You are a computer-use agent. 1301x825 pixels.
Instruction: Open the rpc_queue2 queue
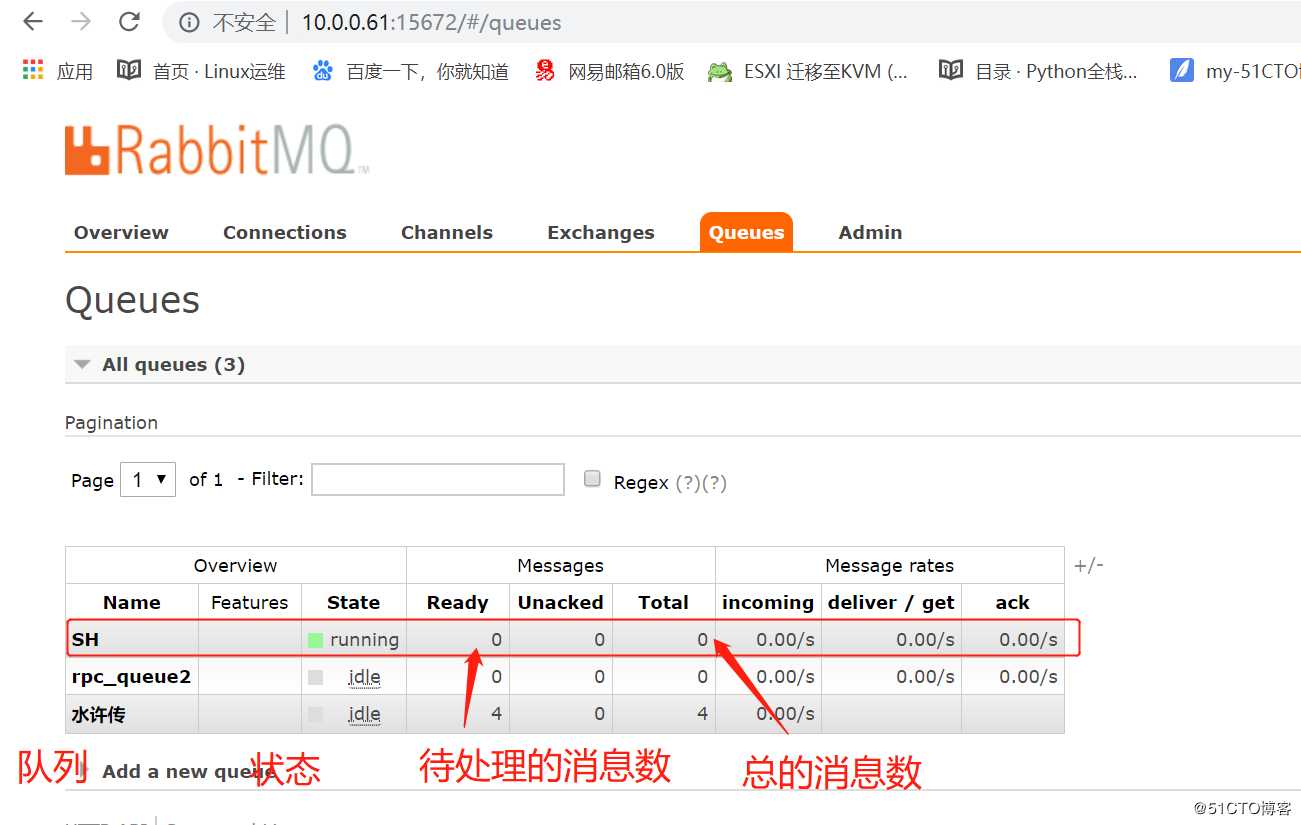point(131,677)
